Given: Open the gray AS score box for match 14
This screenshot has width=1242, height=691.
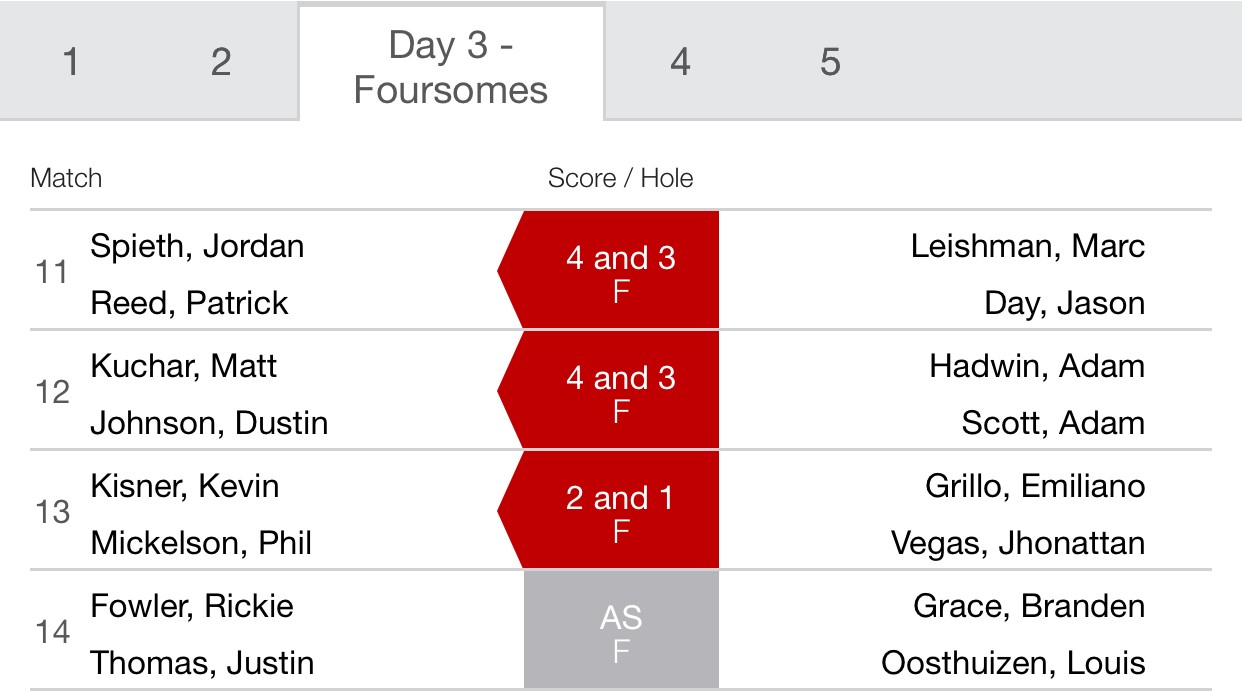Looking at the screenshot, I should pyautogui.click(x=621, y=630).
